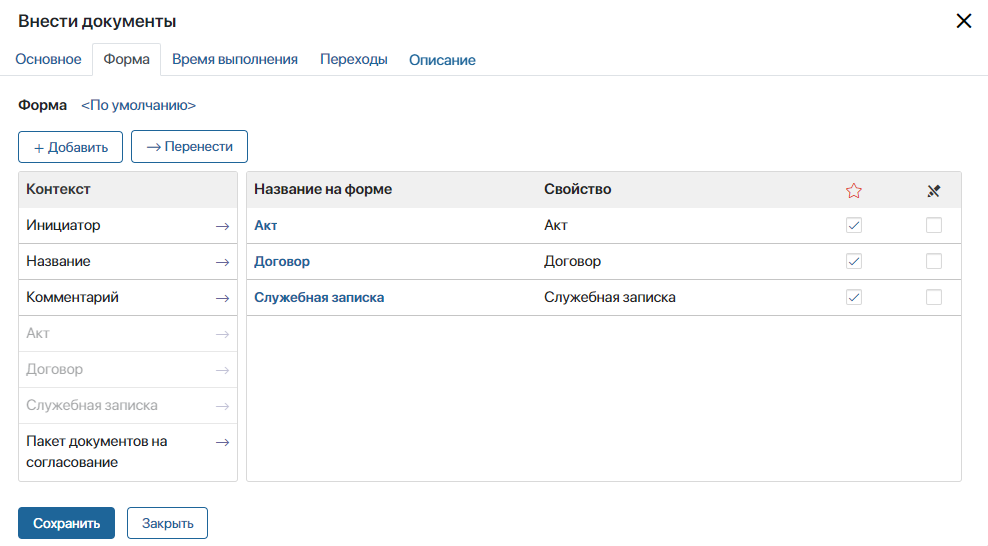This screenshot has width=988, height=546.
Task: Click Служебная записка in the Свойство column
Action: 610,297
